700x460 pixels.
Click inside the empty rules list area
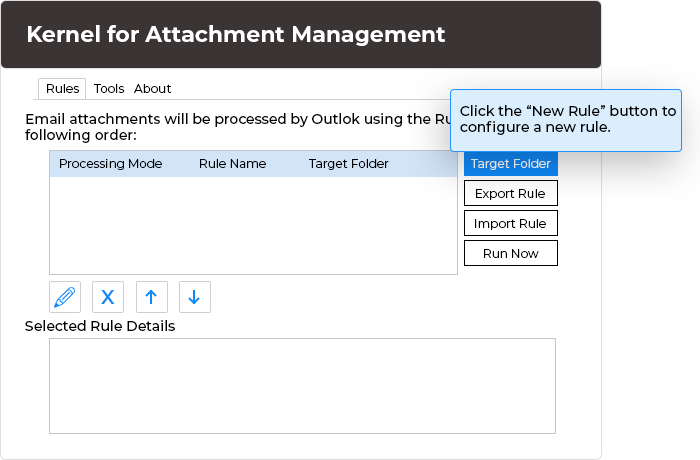[x=253, y=225]
